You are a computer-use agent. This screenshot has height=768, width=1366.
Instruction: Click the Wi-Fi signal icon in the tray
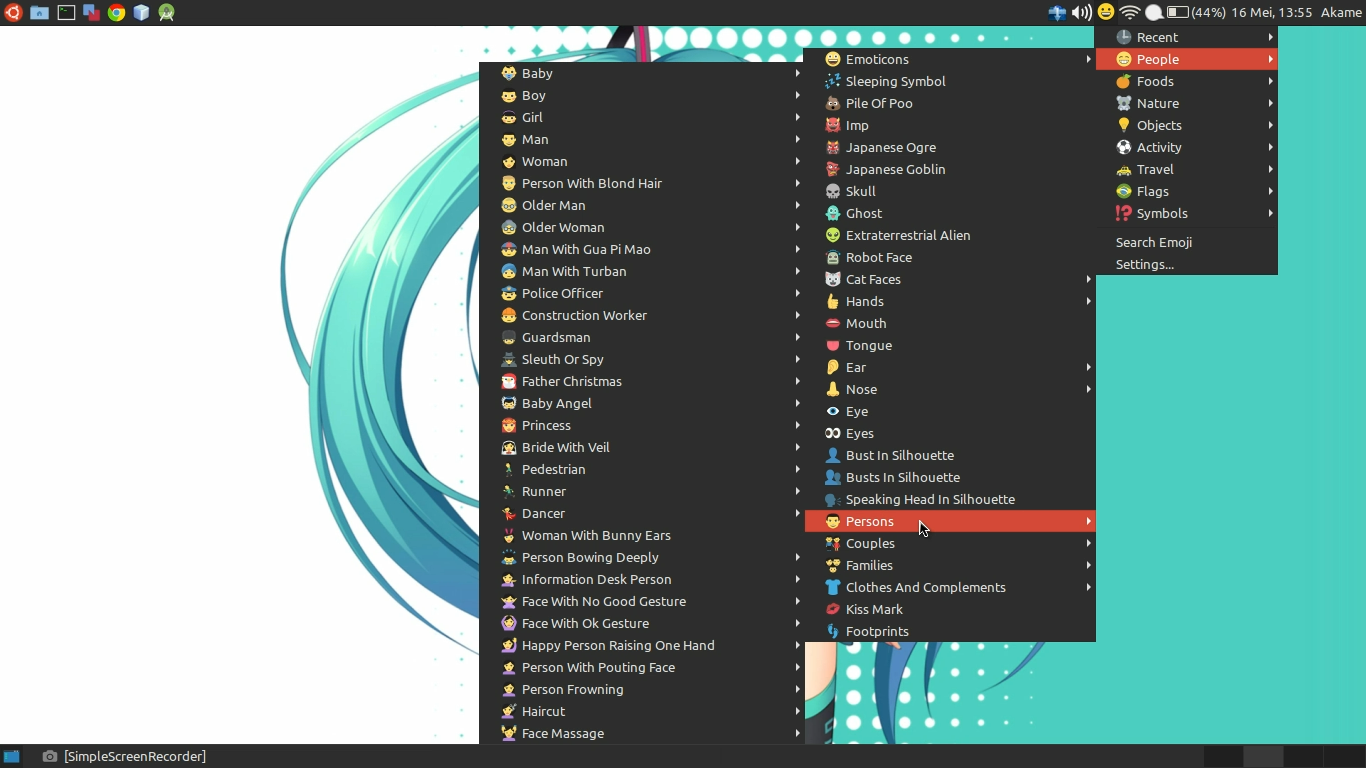(1129, 12)
